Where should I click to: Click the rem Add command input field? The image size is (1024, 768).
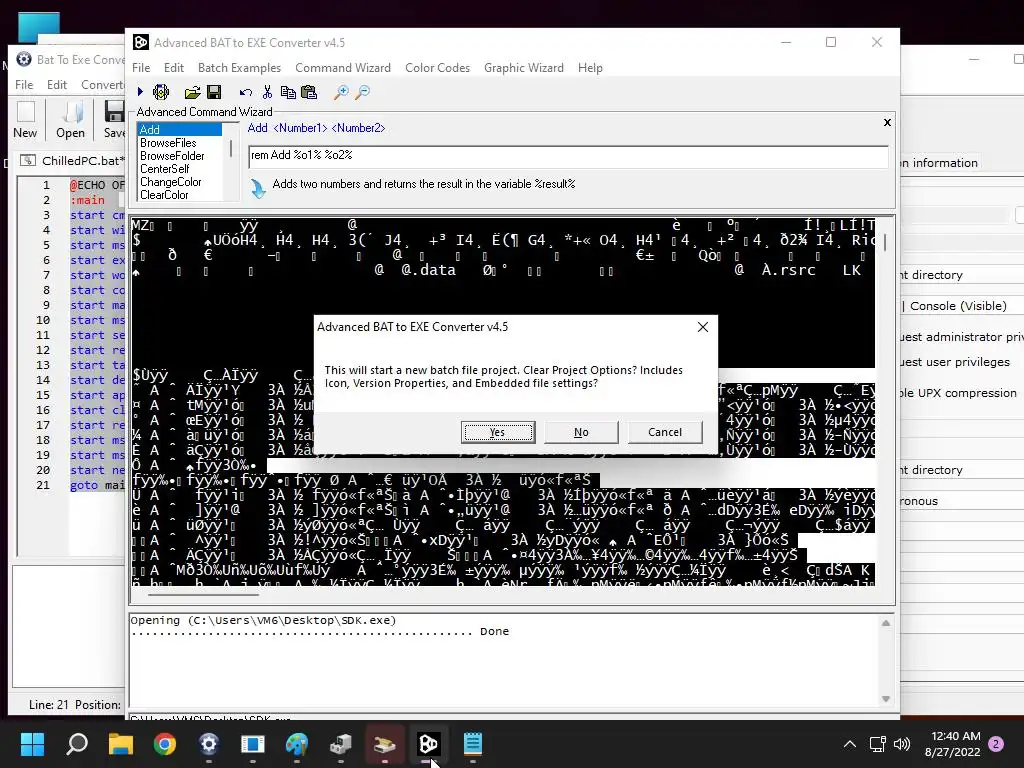click(x=568, y=155)
